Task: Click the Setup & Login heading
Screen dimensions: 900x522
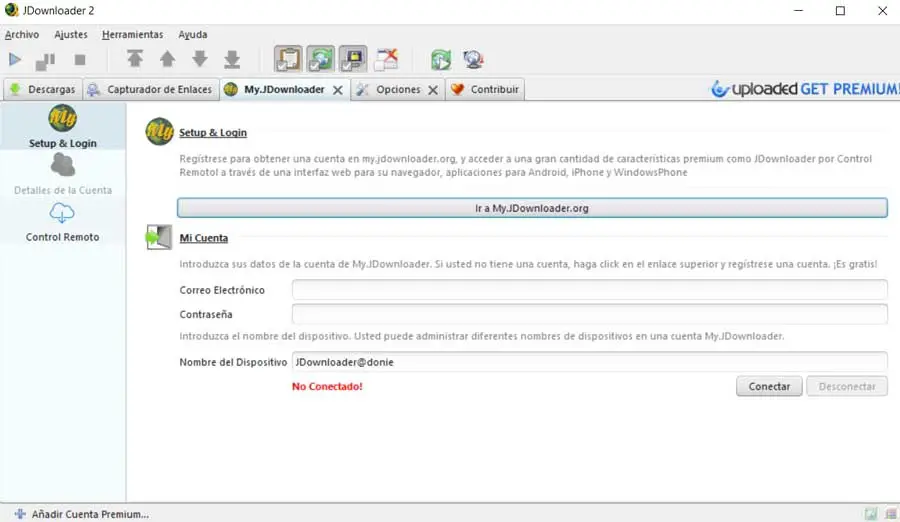Action: click(213, 133)
